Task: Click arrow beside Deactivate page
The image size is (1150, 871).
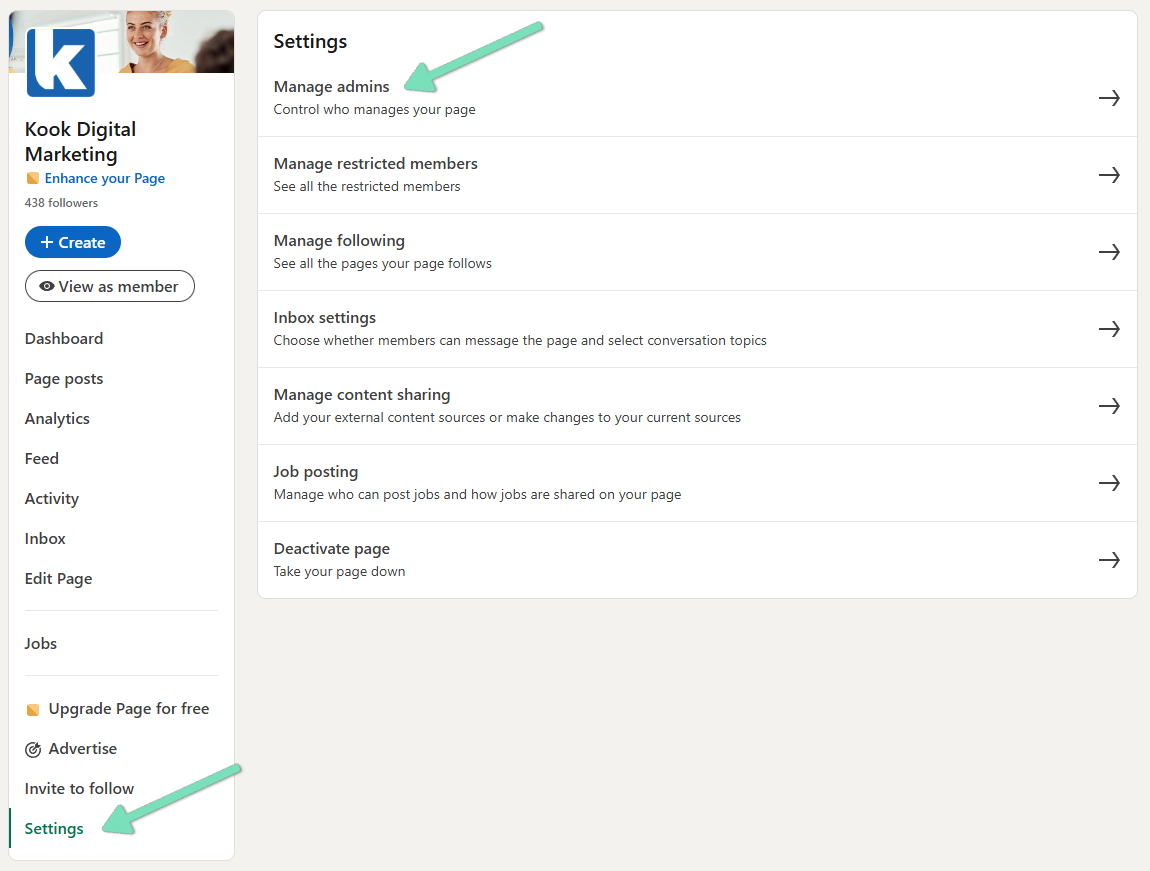Action: (x=1109, y=560)
